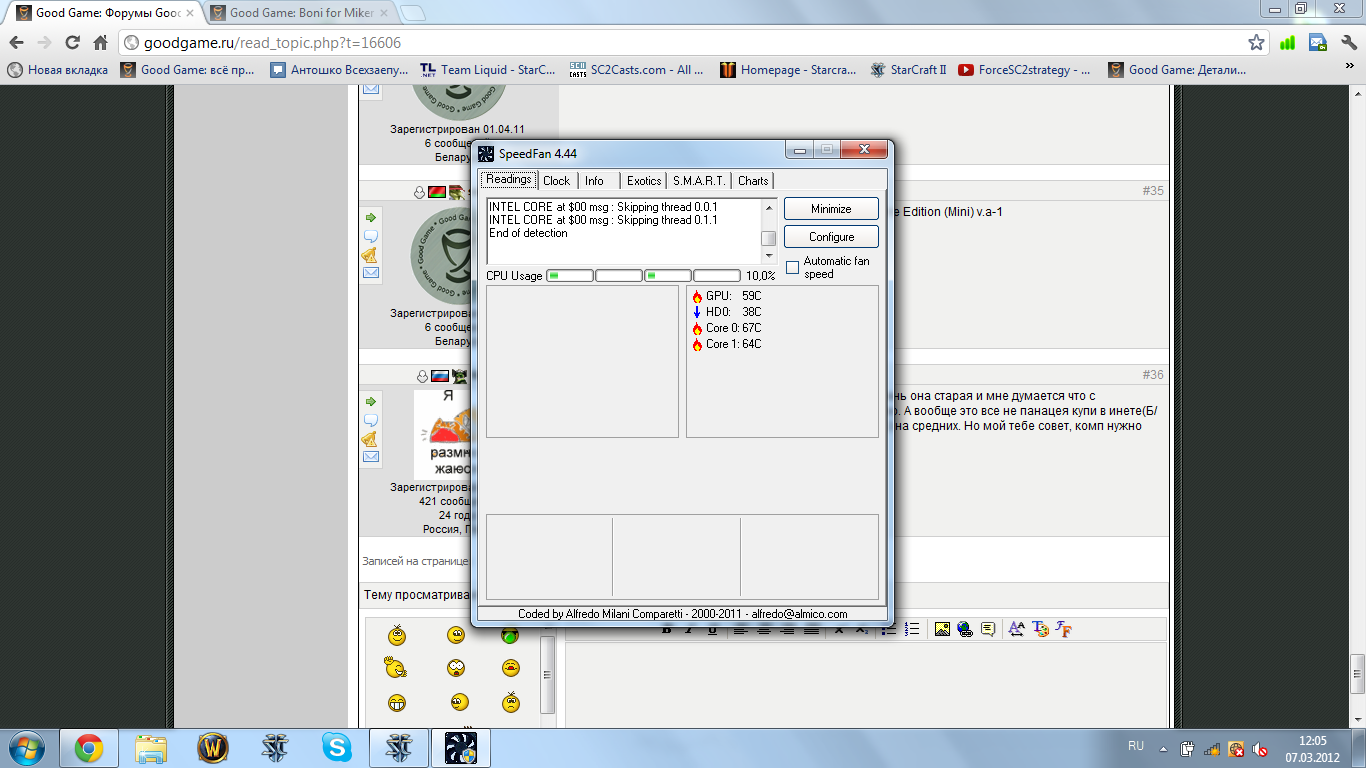Click the numbered list icon in the editor
This screenshot has height=768, width=1366.
point(912,629)
